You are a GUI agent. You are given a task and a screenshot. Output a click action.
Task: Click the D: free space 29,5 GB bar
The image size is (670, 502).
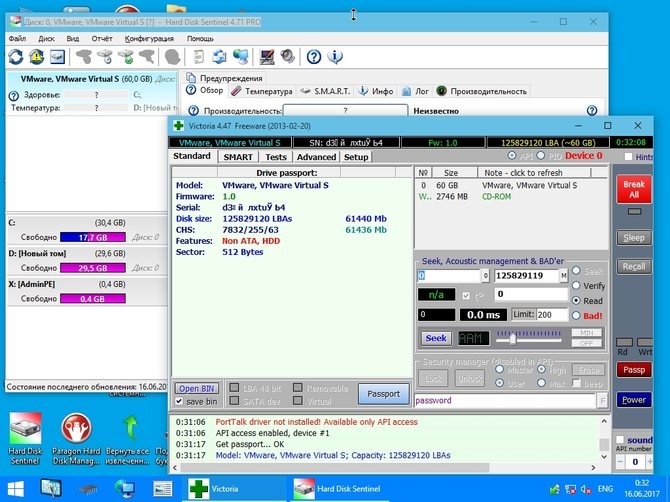pos(93,268)
